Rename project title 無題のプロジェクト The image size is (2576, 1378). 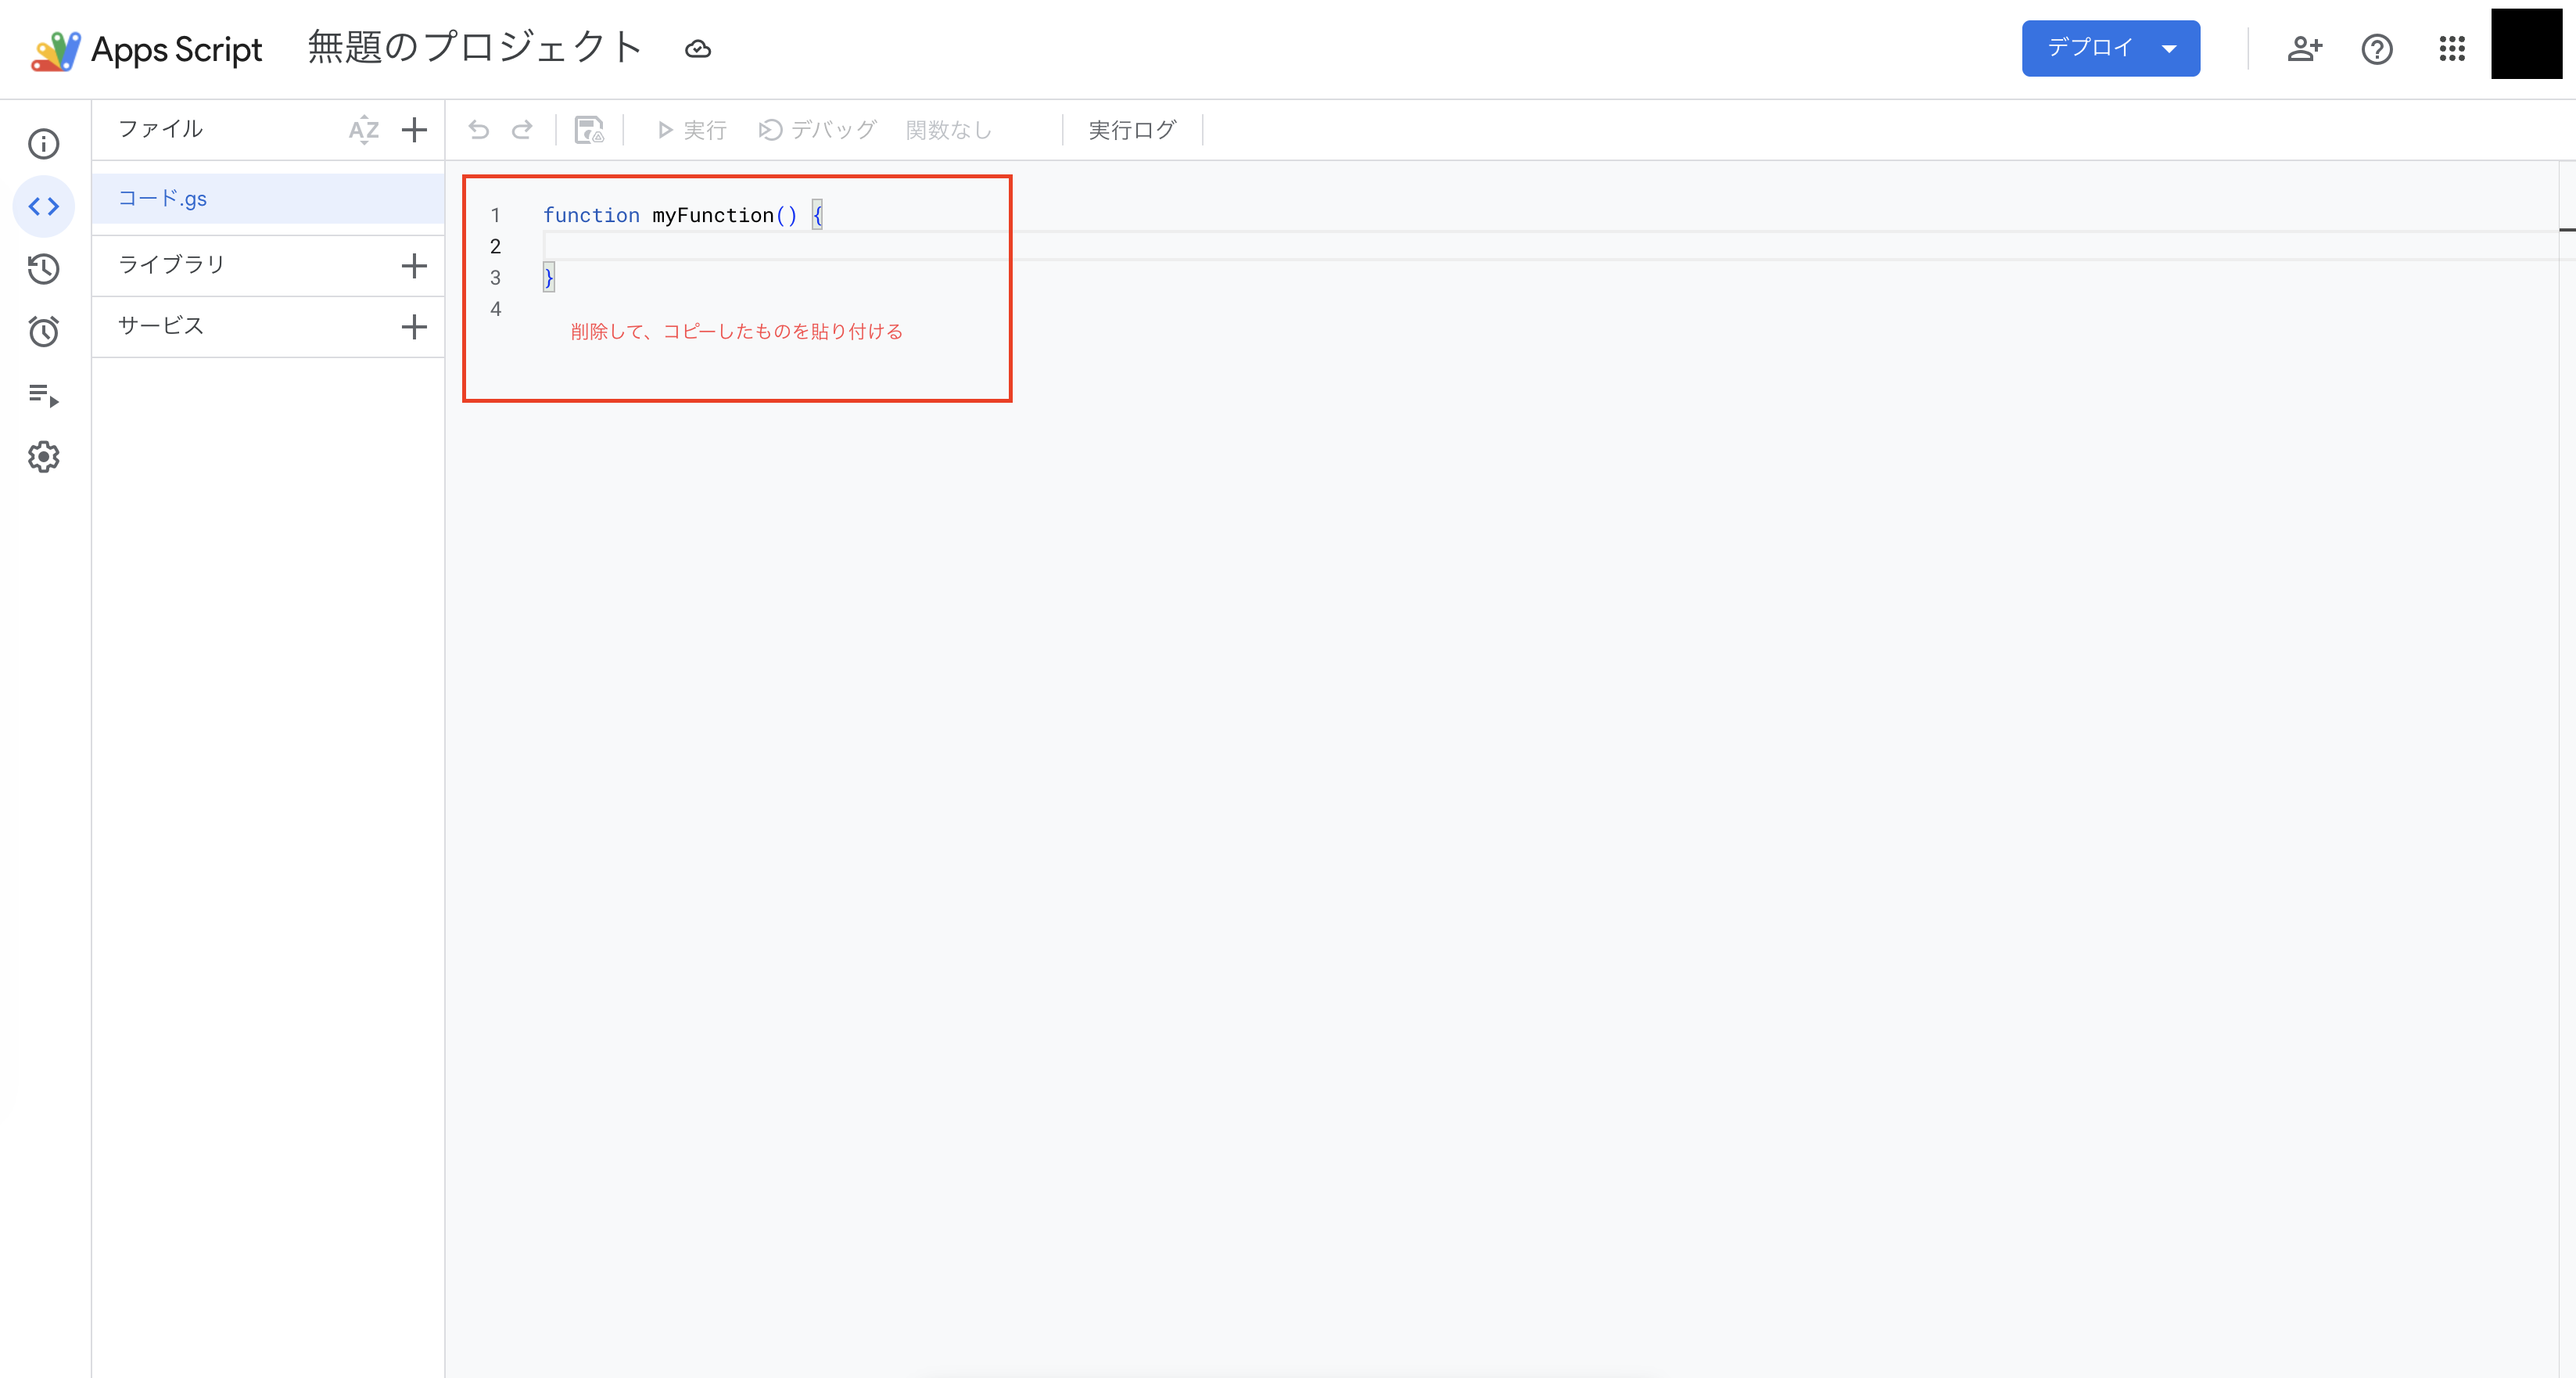click(474, 48)
